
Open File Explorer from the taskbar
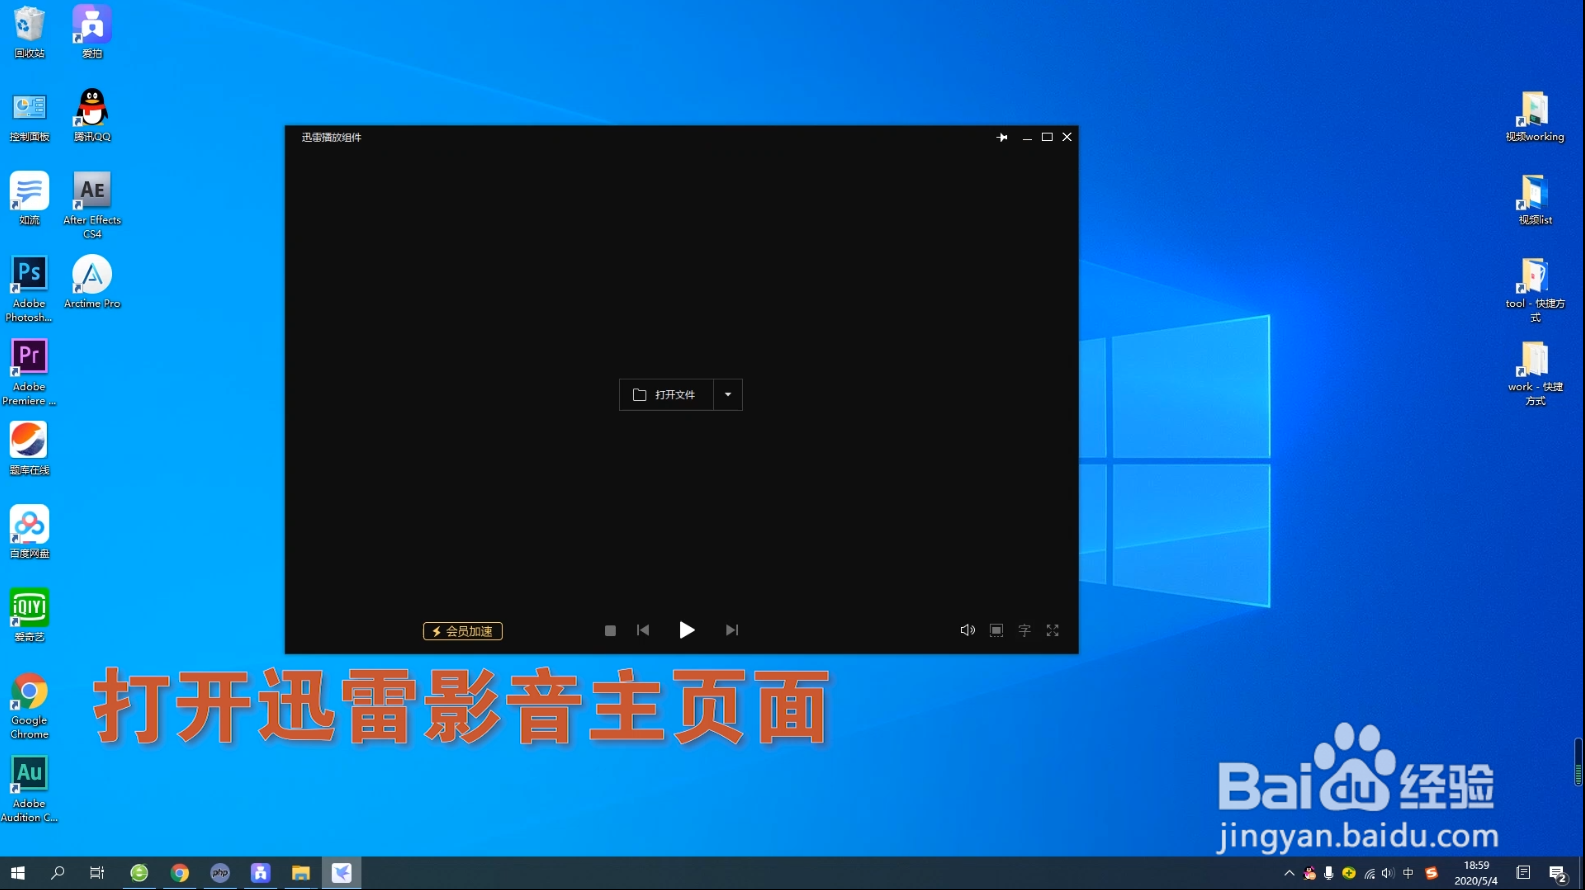[300, 873]
